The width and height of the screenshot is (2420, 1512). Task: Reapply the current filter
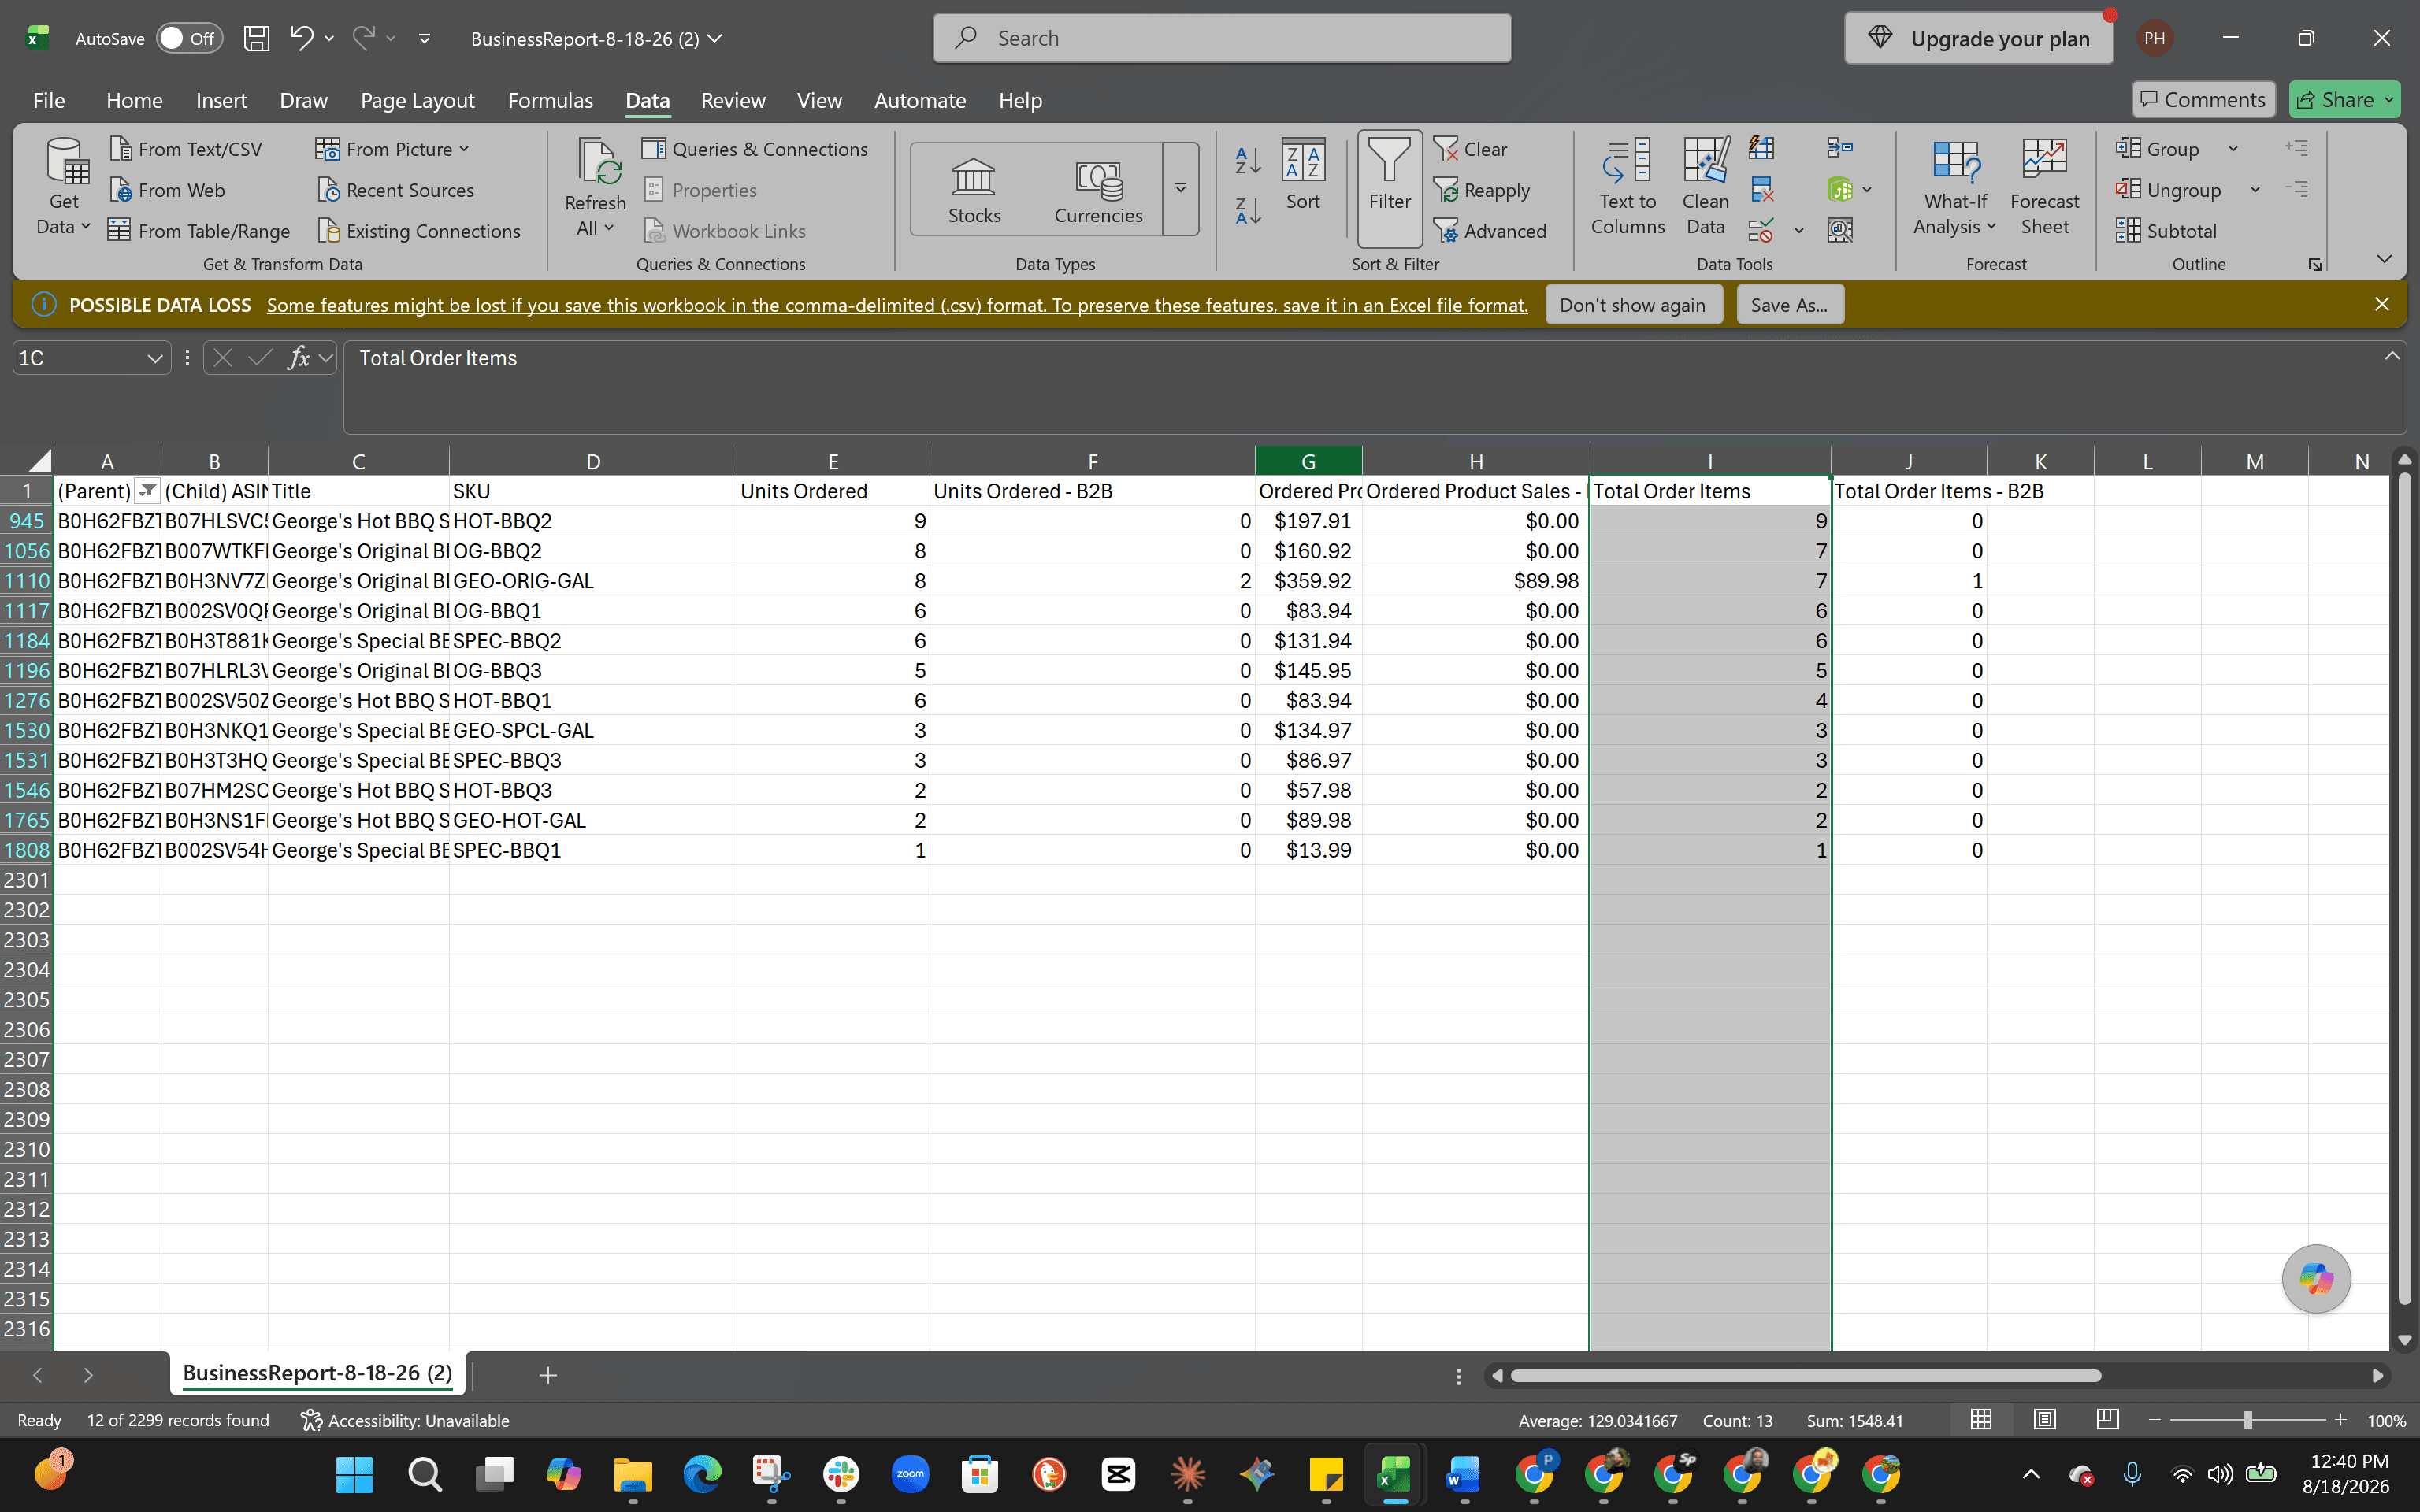tap(1482, 190)
